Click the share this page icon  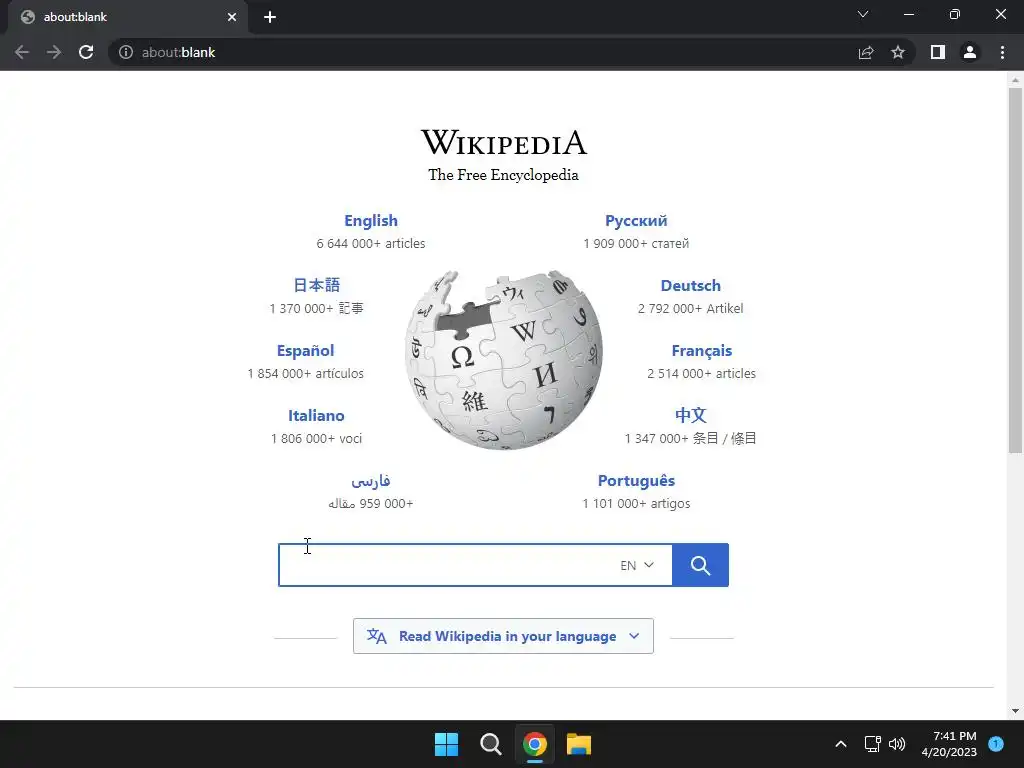[866, 52]
